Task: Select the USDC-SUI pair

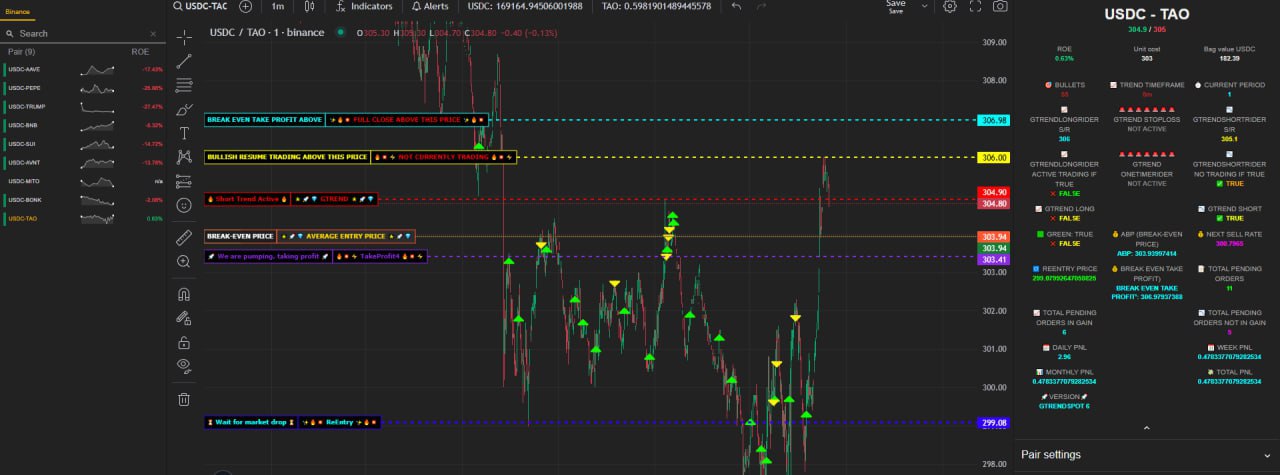Action: click(x=83, y=144)
